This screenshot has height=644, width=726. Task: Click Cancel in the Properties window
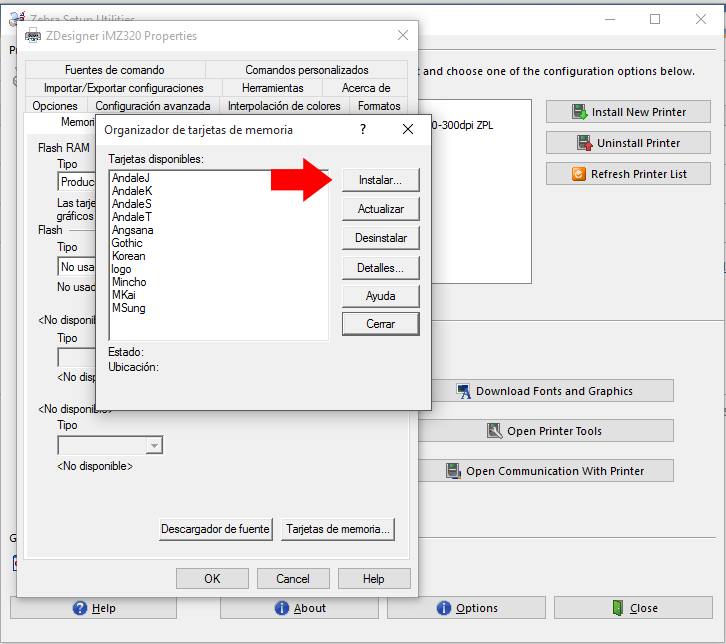coord(293,579)
